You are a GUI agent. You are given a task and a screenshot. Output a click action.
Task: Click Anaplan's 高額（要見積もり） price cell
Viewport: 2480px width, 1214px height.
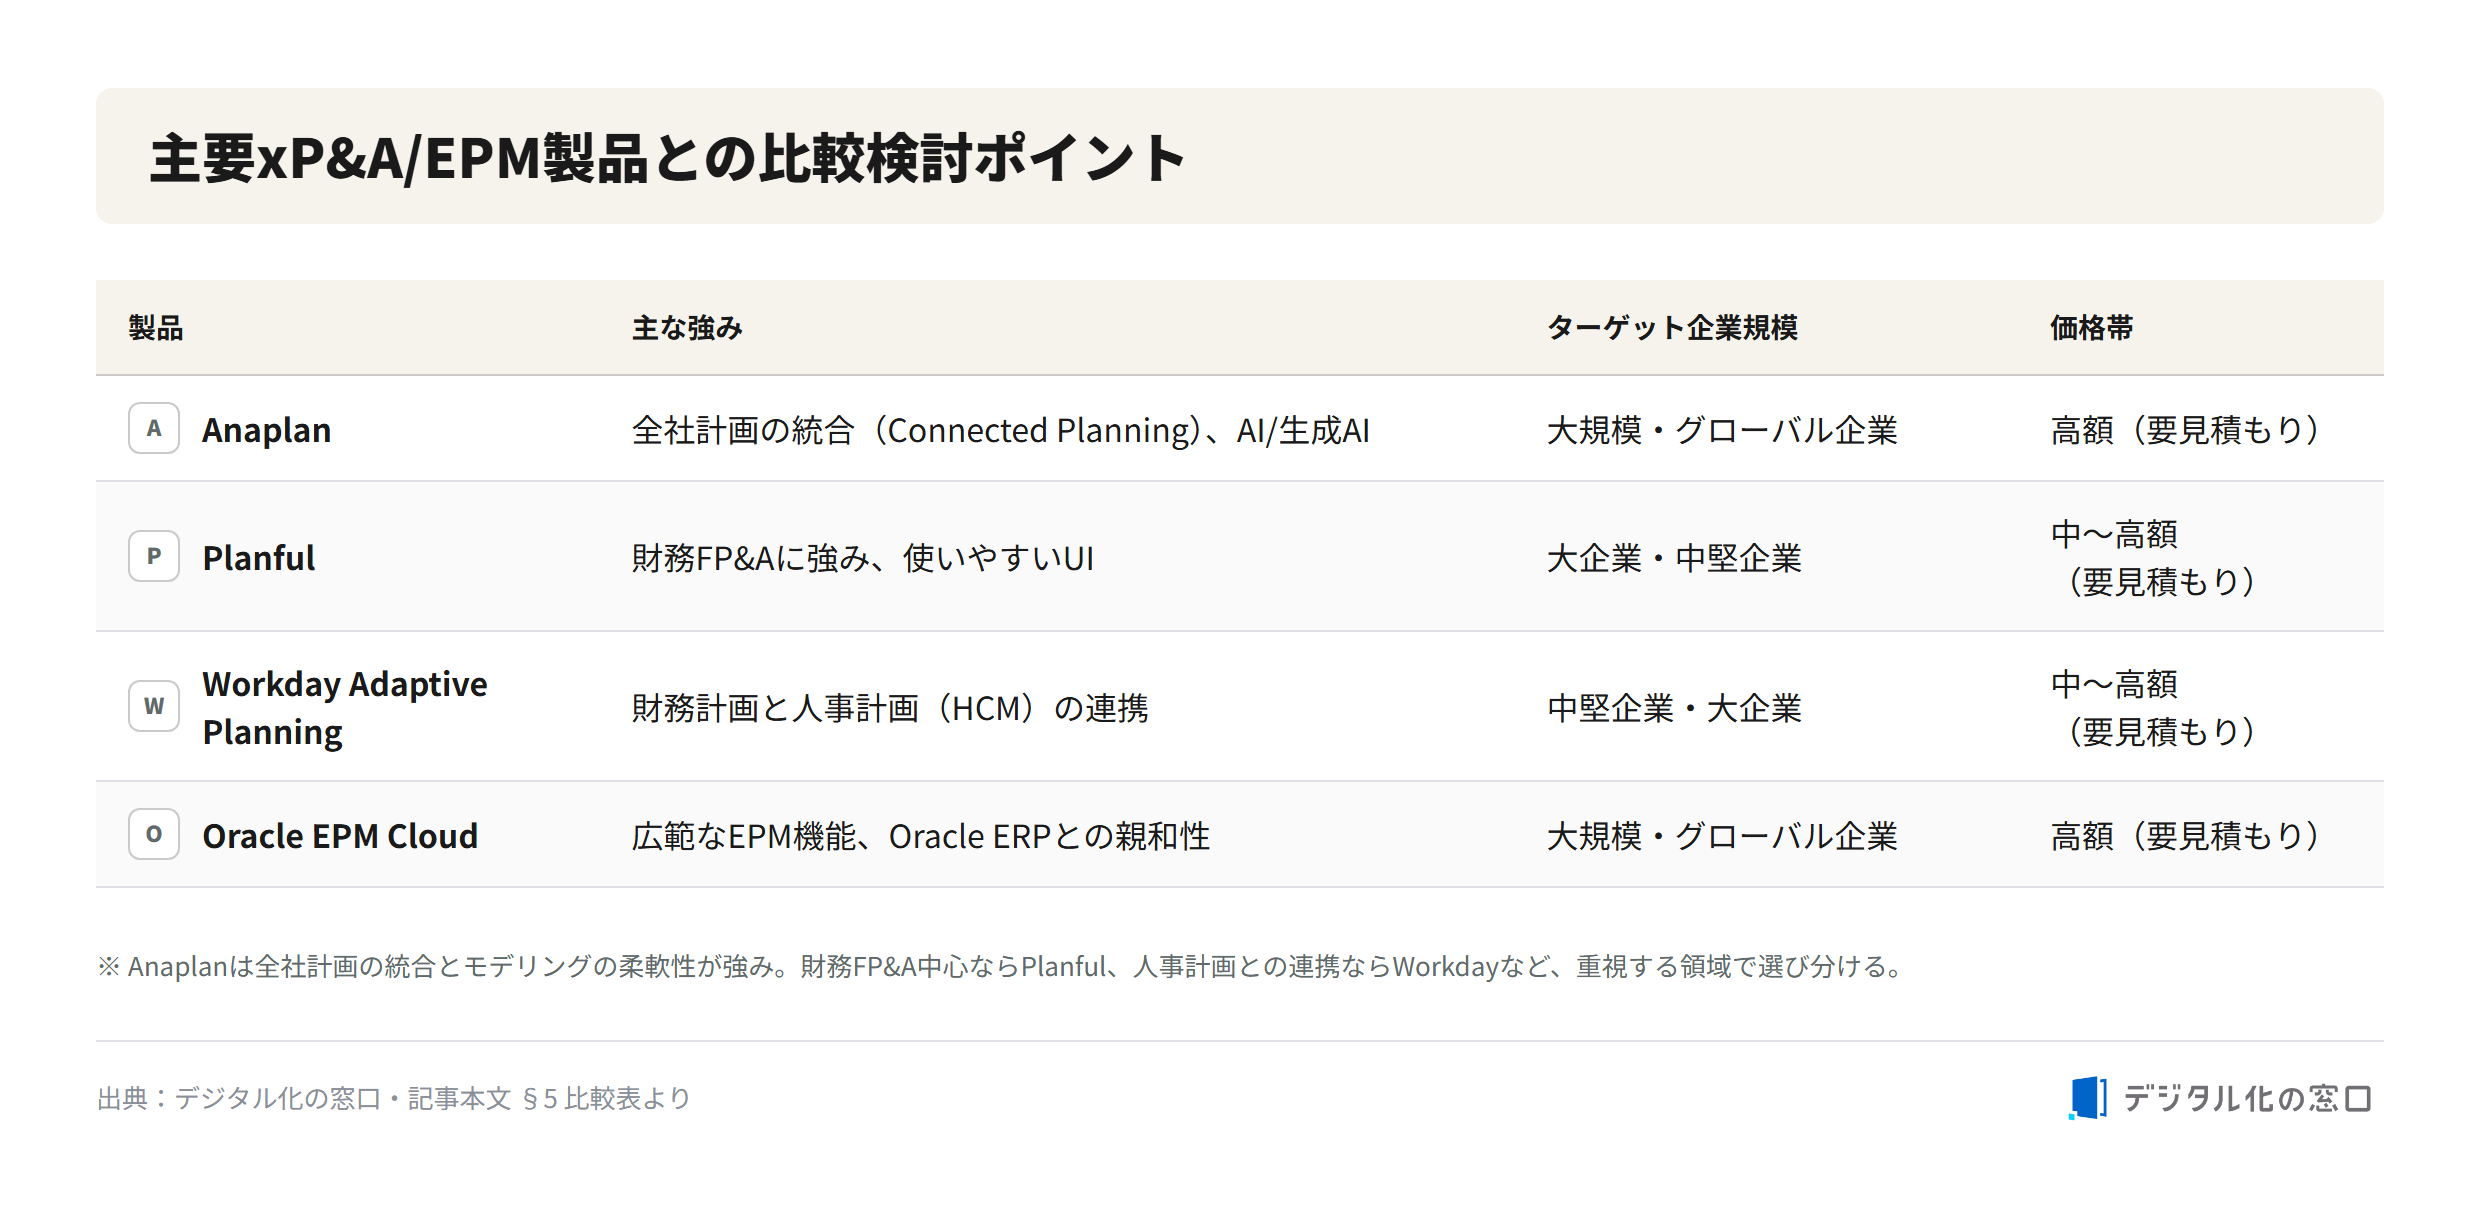click(2184, 430)
